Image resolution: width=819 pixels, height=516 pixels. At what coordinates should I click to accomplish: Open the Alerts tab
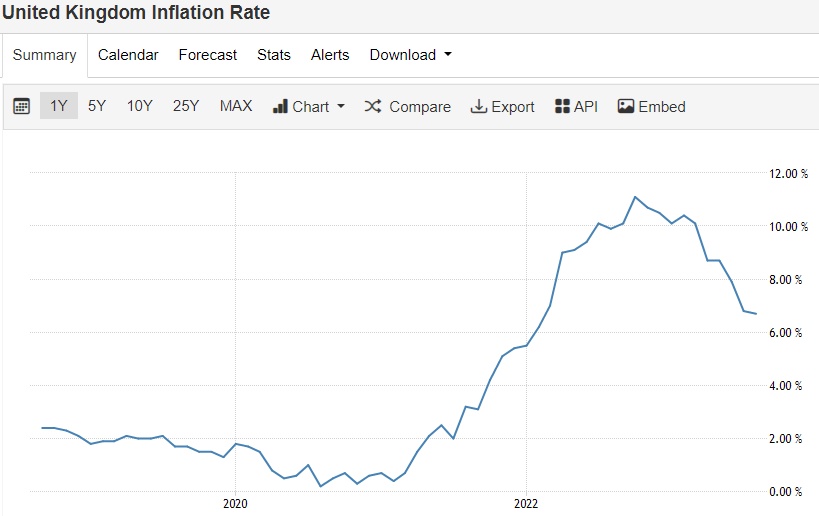330,55
